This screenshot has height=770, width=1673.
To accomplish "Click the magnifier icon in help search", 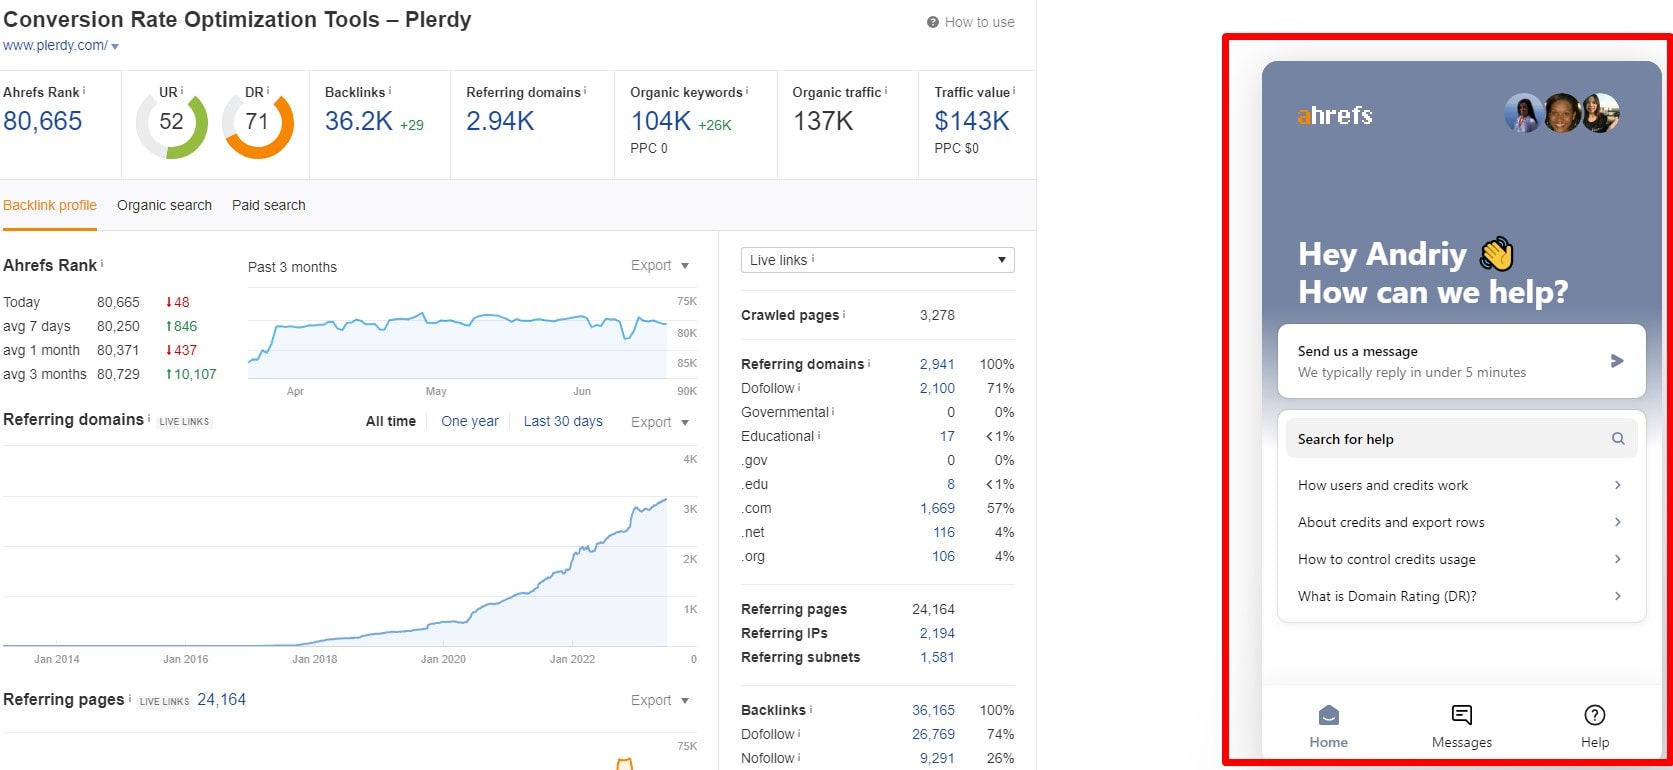I will pyautogui.click(x=1618, y=439).
